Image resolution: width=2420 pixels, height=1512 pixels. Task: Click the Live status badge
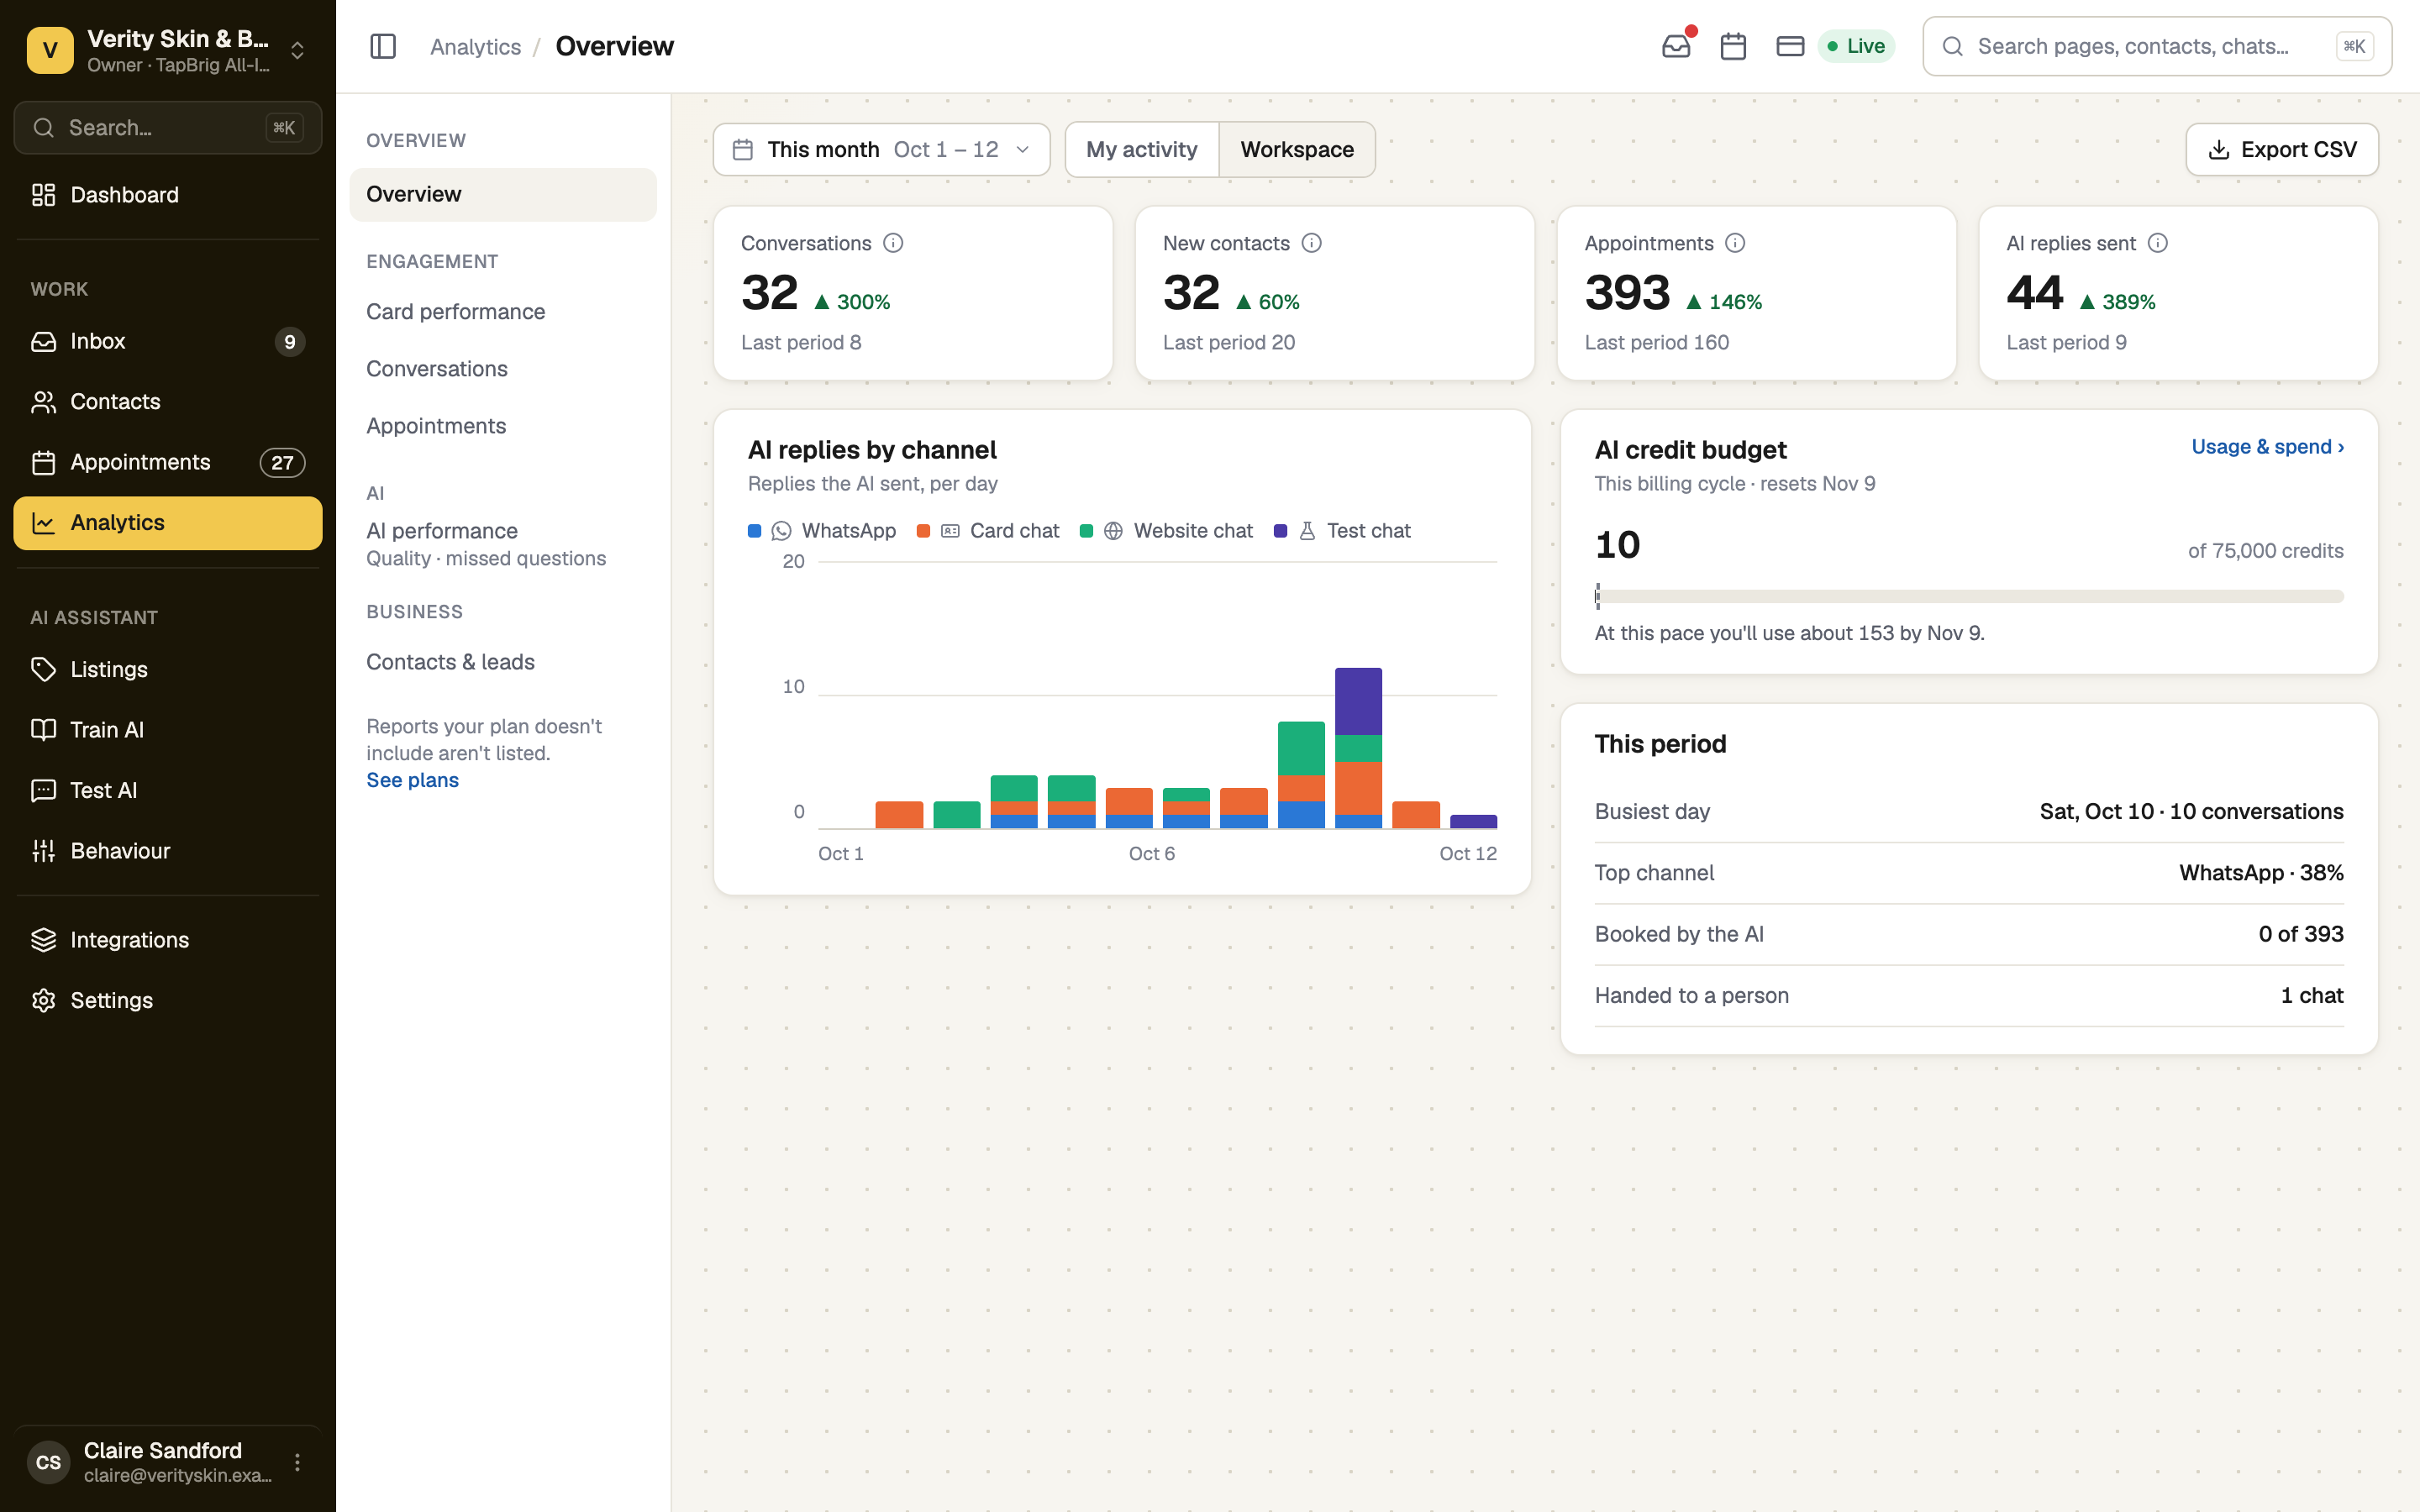(x=1857, y=46)
